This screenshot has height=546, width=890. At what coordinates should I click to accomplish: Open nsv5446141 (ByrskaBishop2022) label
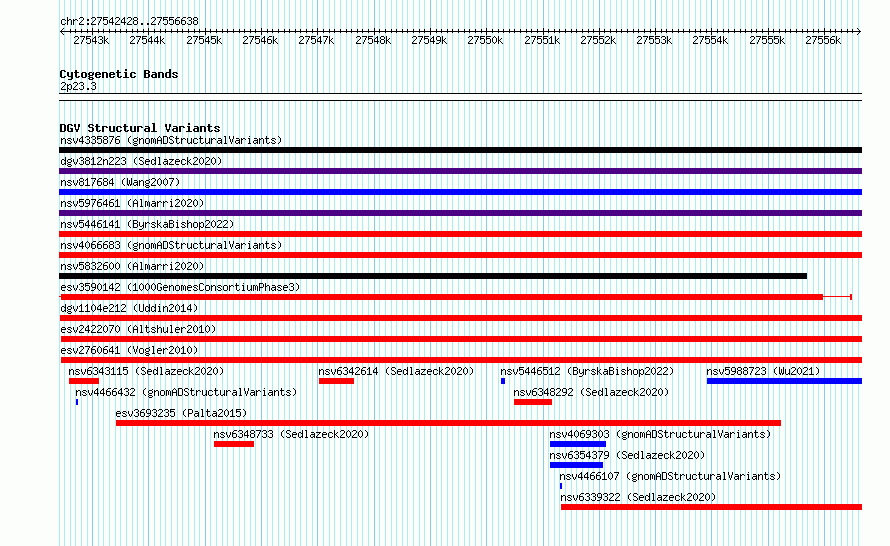[147, 224]
